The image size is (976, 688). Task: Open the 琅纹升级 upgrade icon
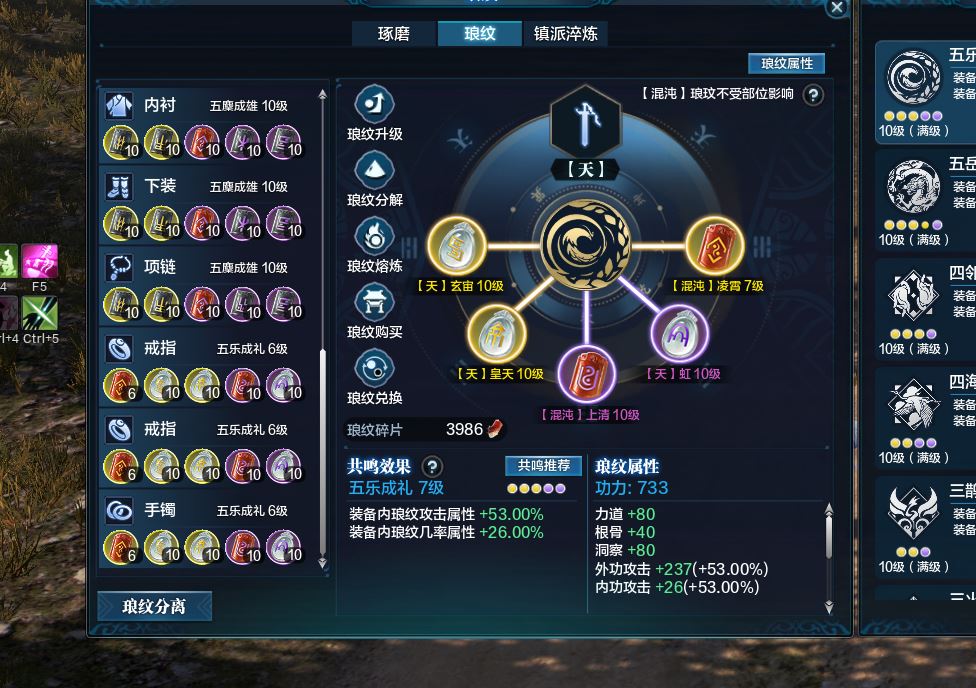coord(375,103)
